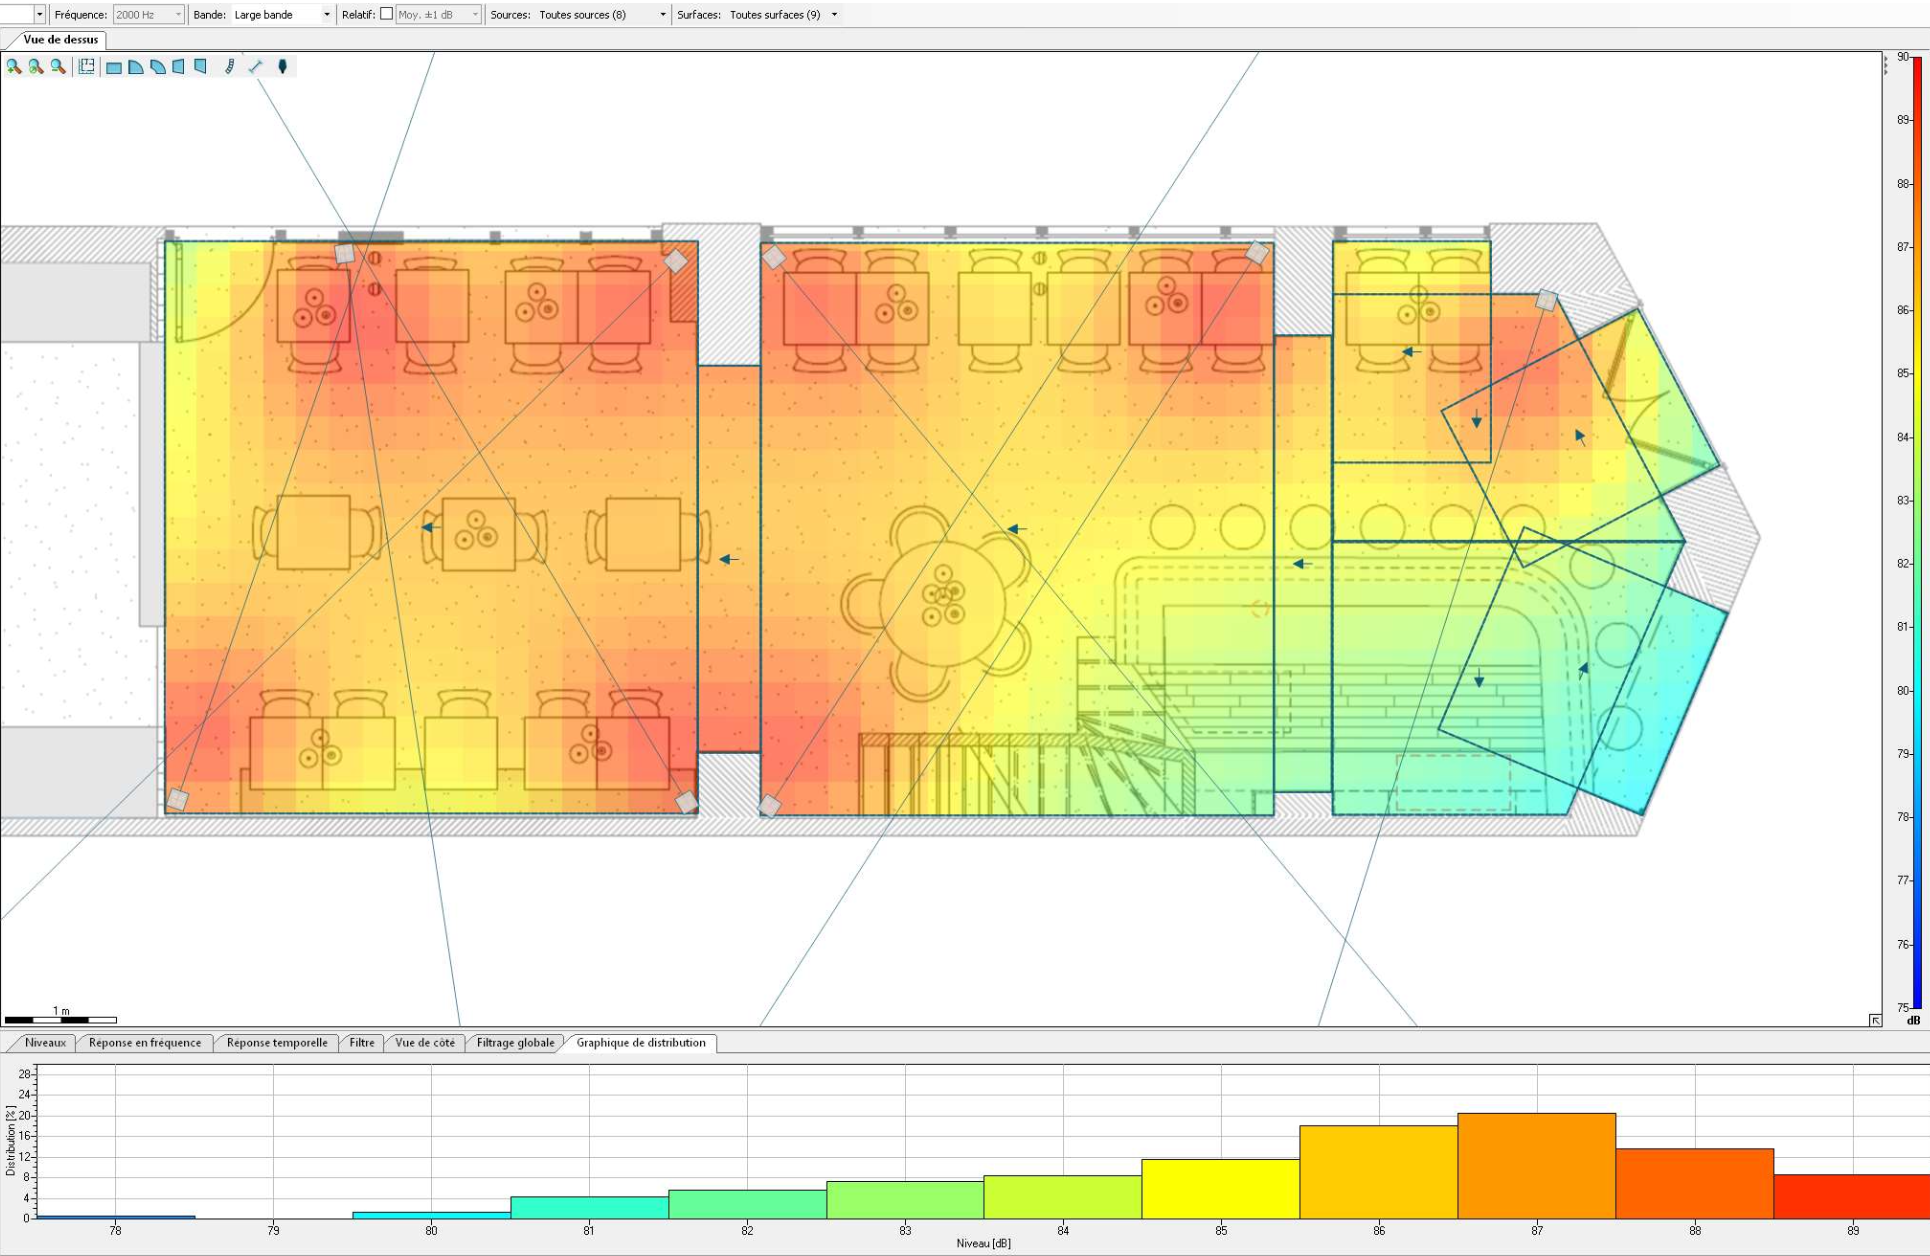Select speaker at top-left of middle room
Viewport: 1930px width, 1256px height.
tap(774, 257)
